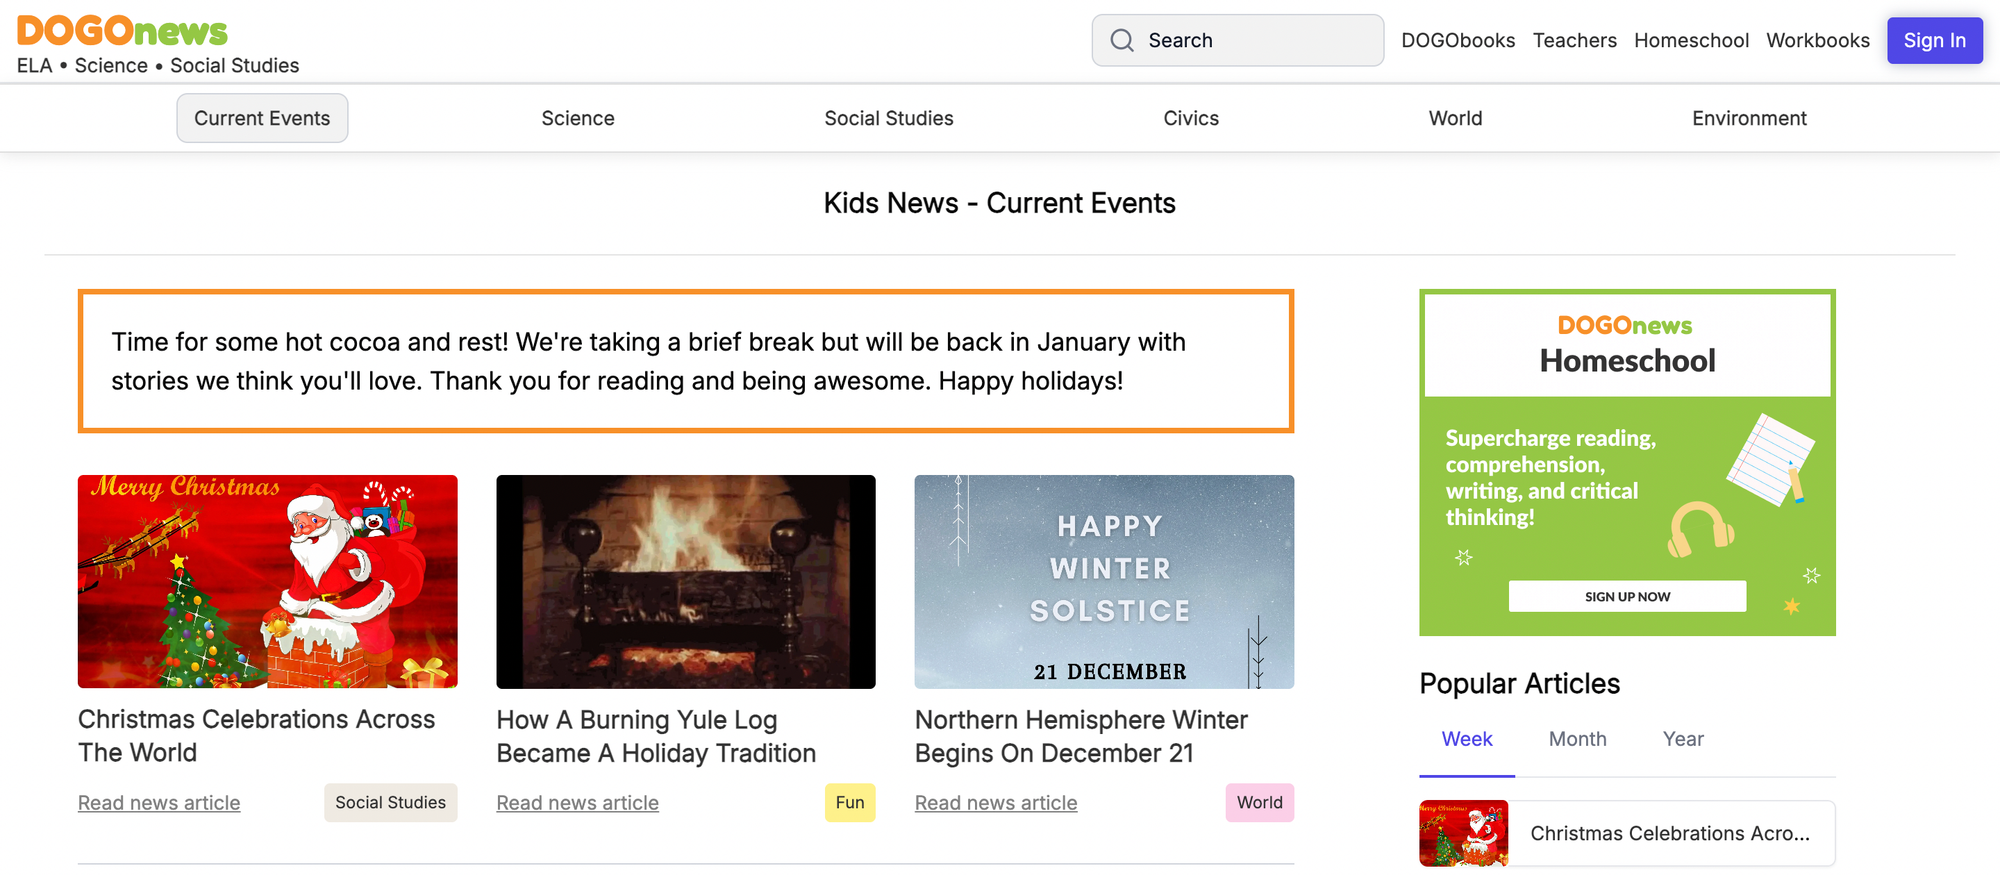Read news article for Winter Solstice story
The width and height of the screenshot is (2000, 875).
996,803
